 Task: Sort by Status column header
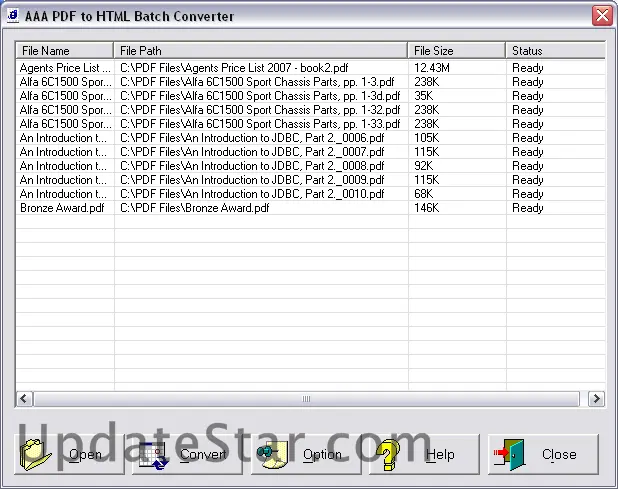pos(556,50)
